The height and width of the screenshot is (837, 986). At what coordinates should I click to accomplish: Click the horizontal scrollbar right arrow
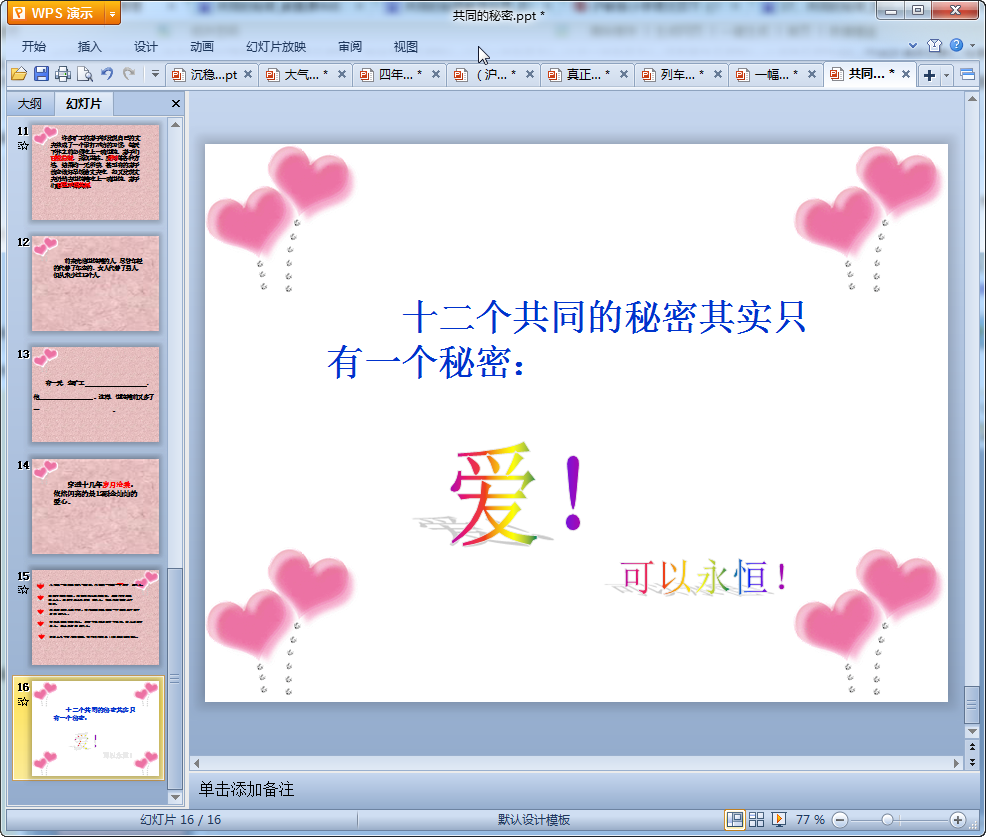tap(956, 763)
